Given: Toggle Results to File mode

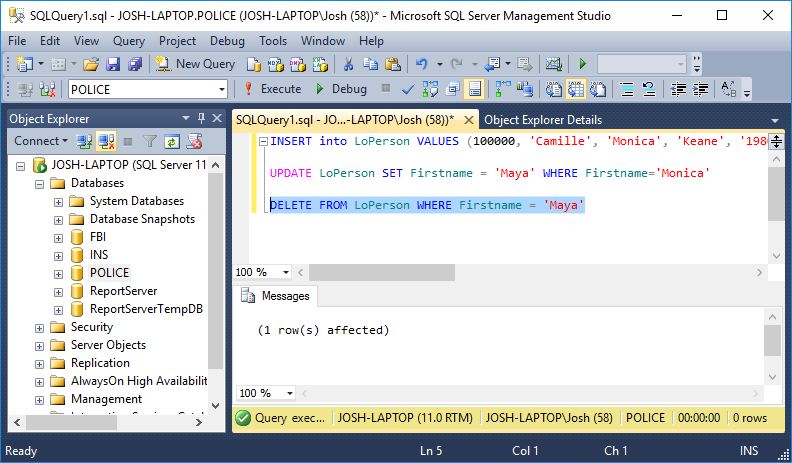Looking at the screenshot, I should 598,89.
